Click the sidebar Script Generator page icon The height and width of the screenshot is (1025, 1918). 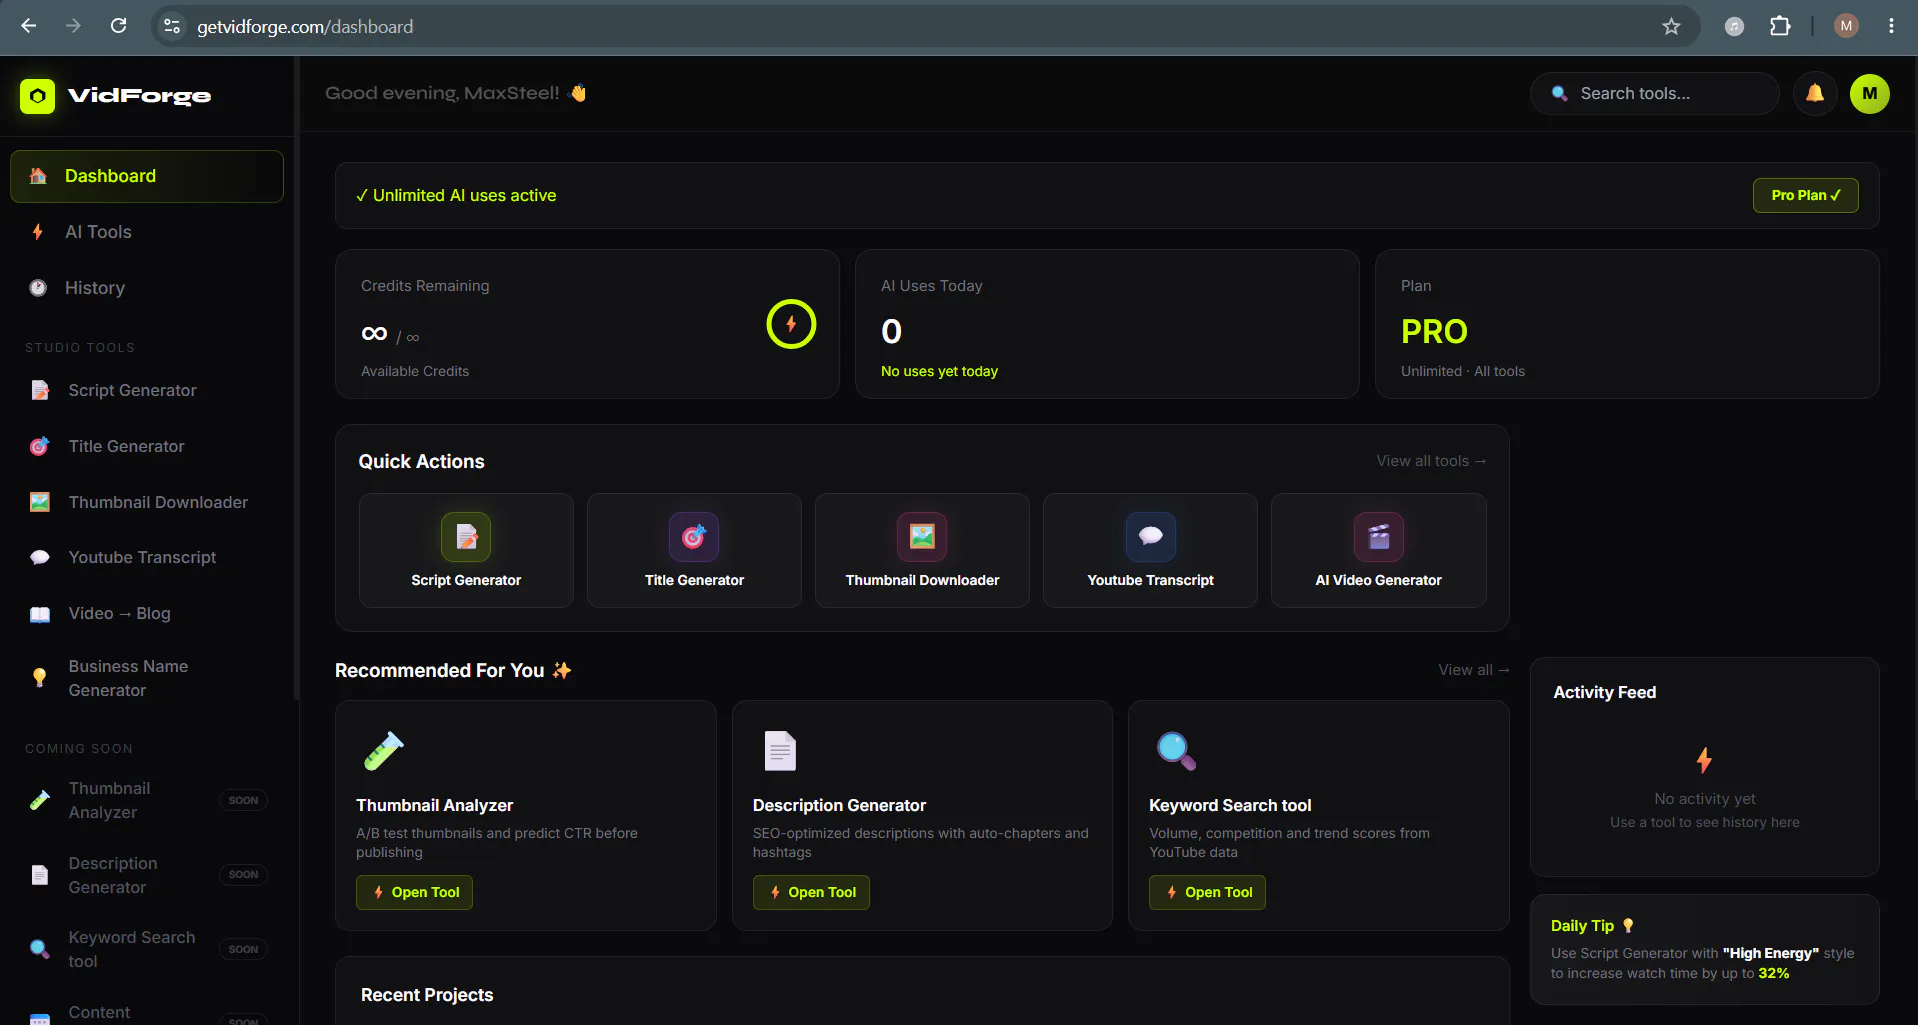pyautogui.click(x=40, y=390)
